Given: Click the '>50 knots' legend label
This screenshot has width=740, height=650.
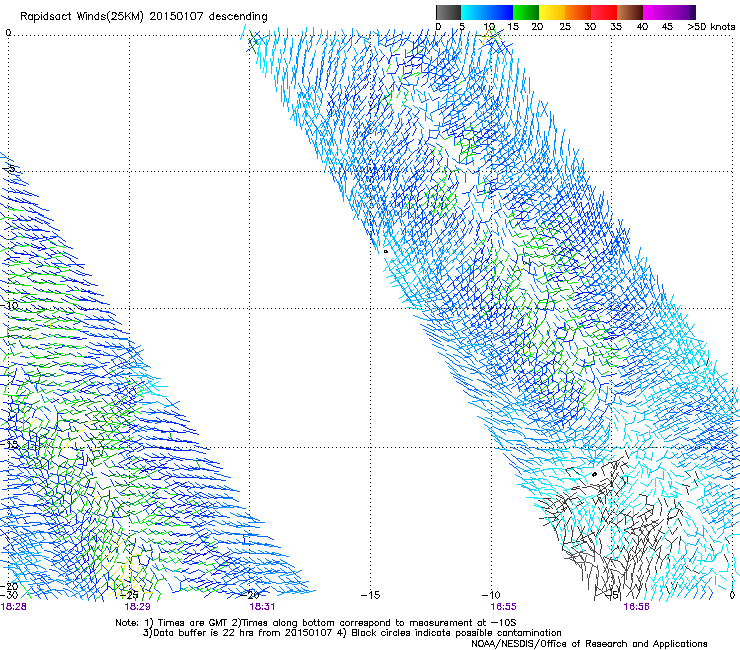Looking at the screenshot, I should 711,27.
